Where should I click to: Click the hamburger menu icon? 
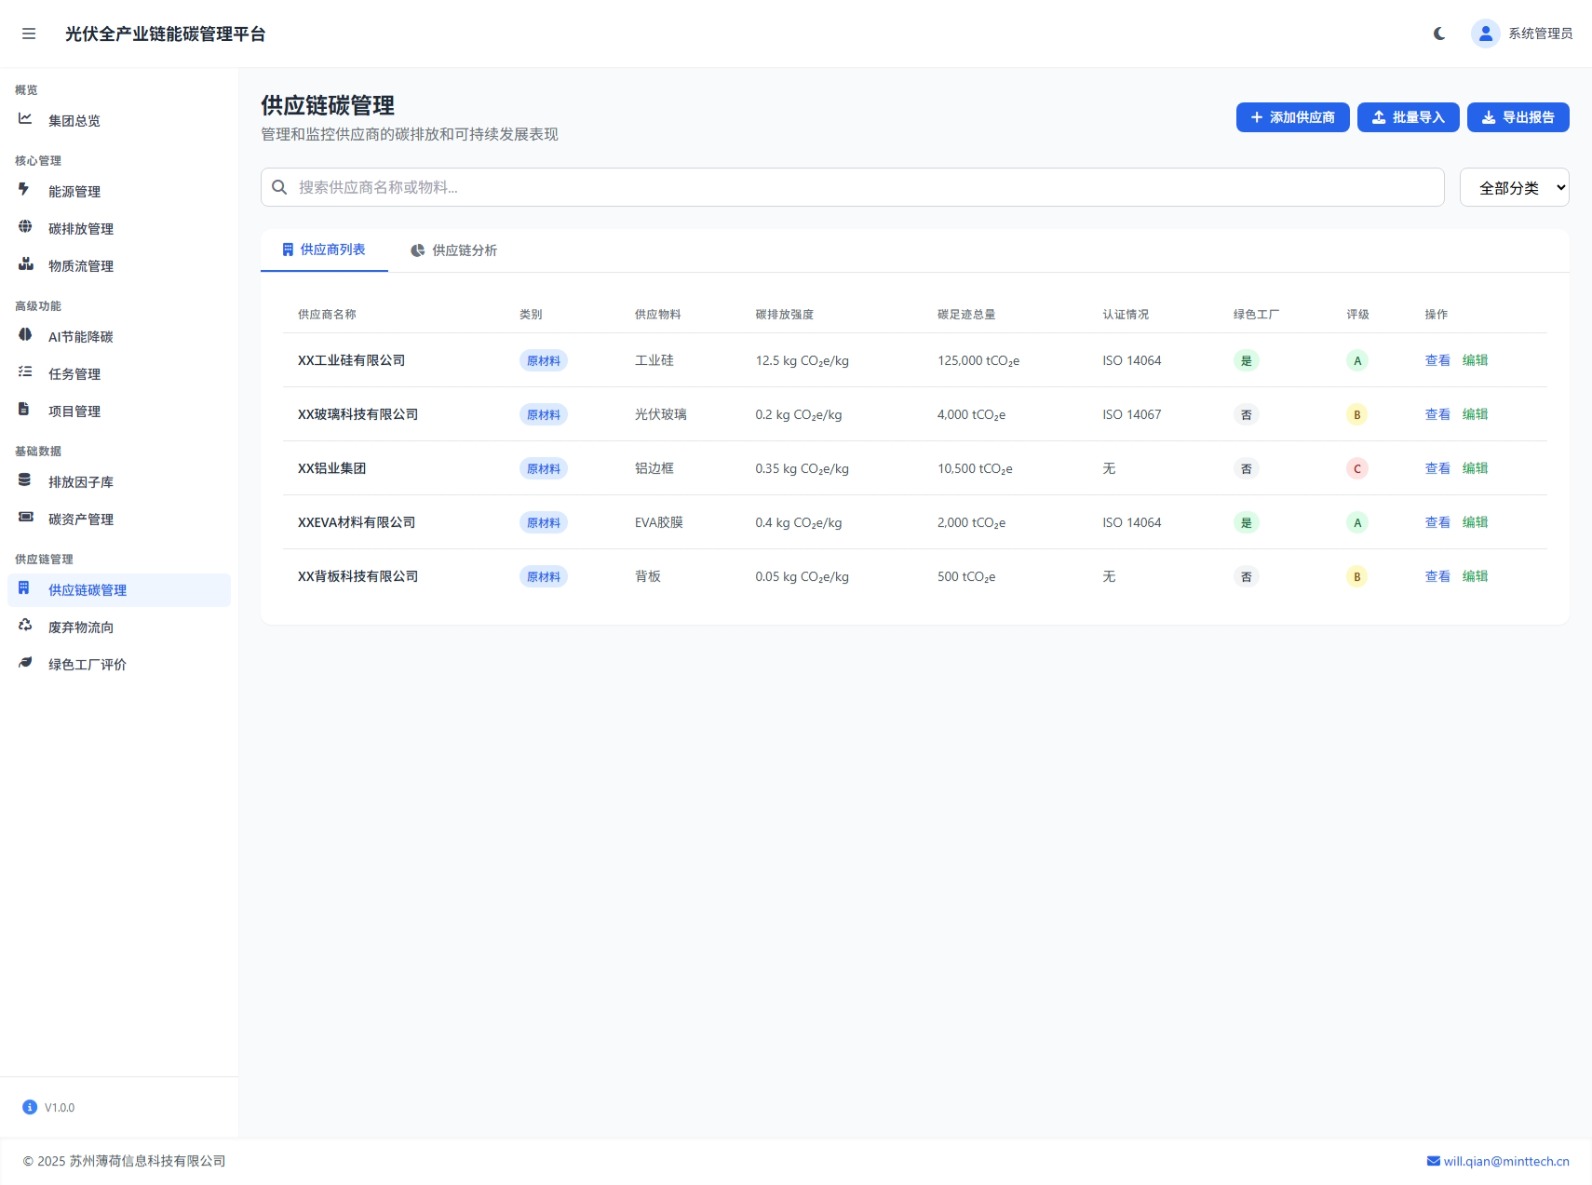tap(29, 34)
